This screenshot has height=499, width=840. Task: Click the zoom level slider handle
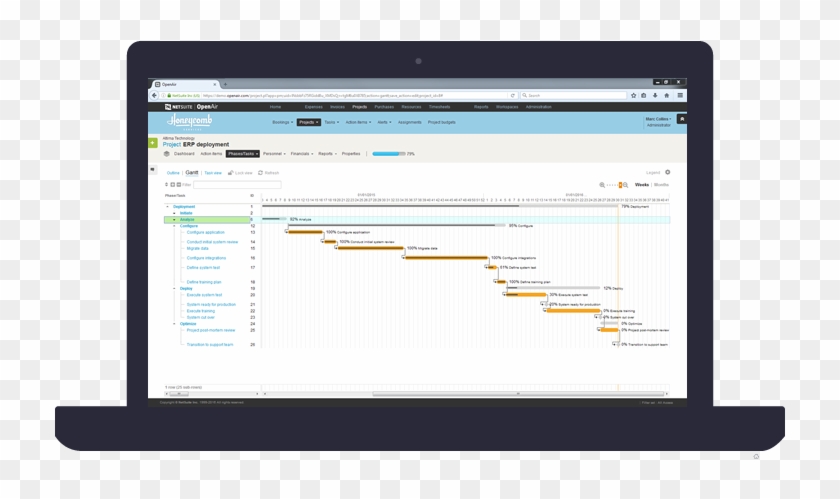[620, 185]
